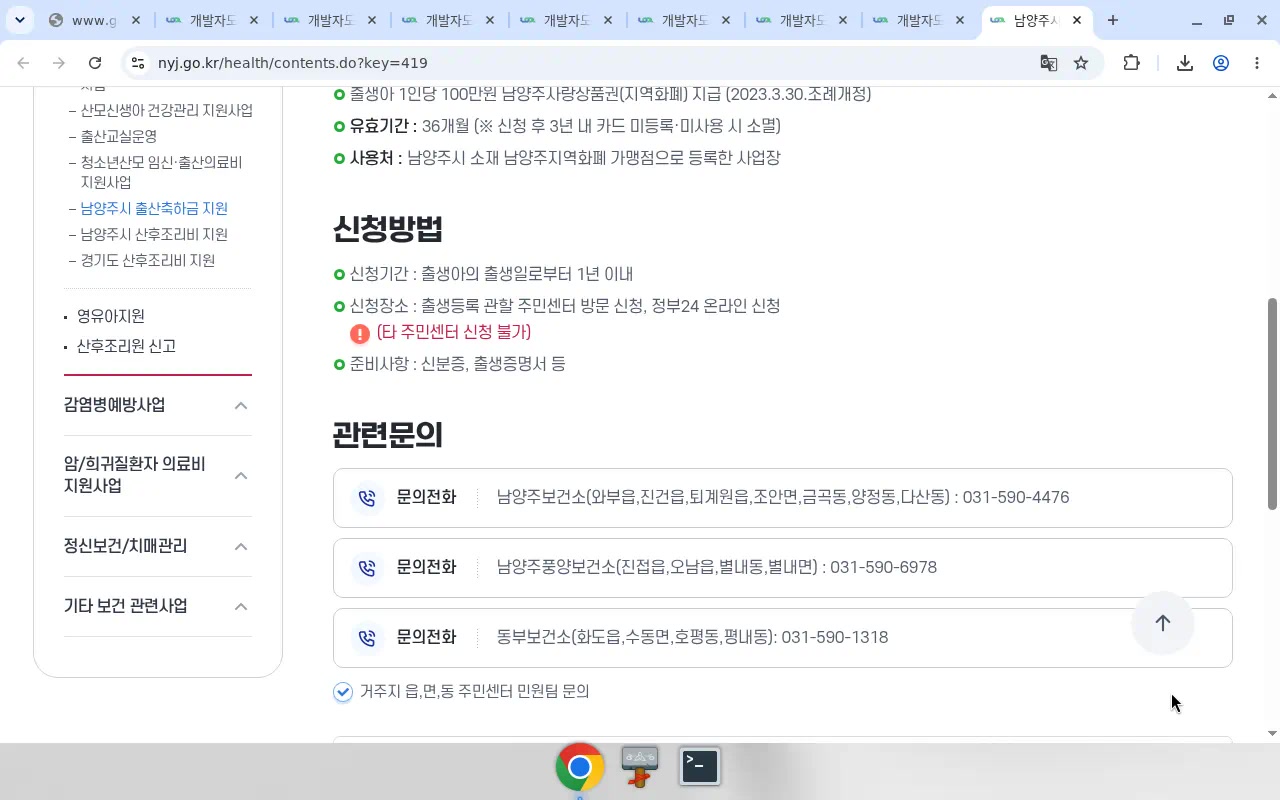Open the middle dock application icon

pos(640,767)
